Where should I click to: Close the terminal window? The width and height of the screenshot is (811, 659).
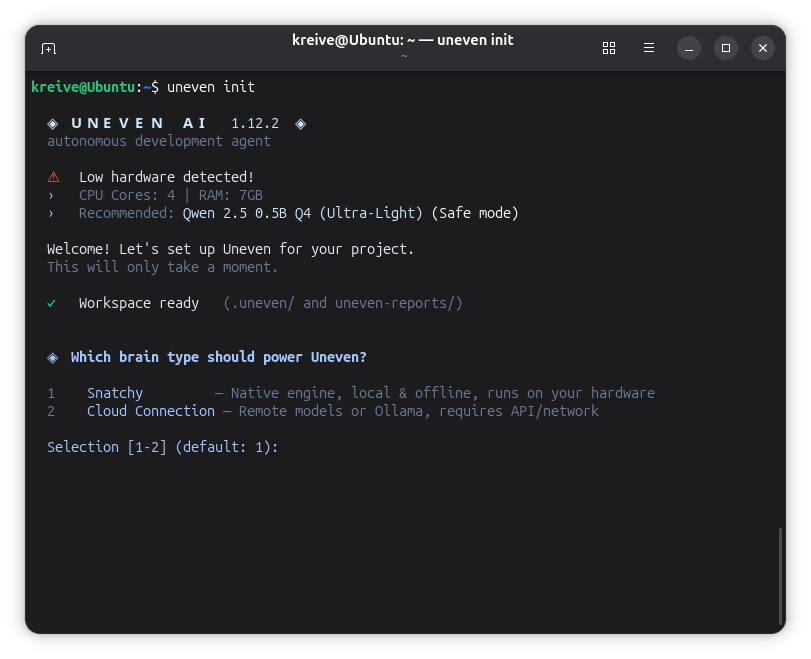(762, 48)
